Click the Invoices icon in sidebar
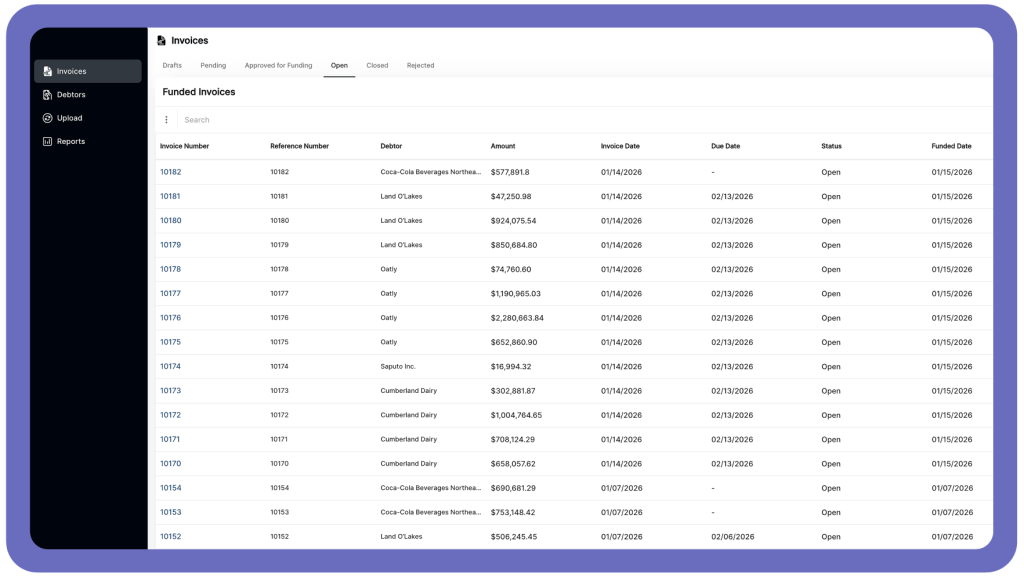This screenshot has height=577, width=1024. 47,71
